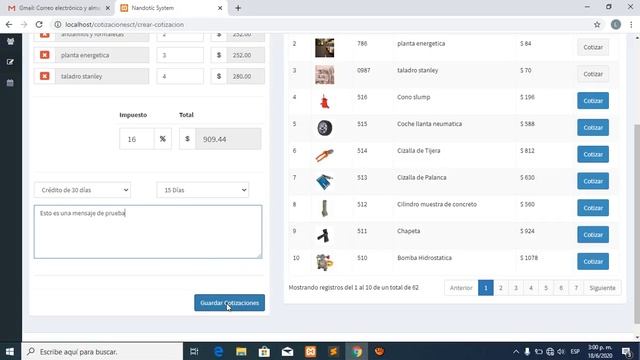Switch to the Gmail tab
The width and height of the screenshot is (640, 360).
59,8
